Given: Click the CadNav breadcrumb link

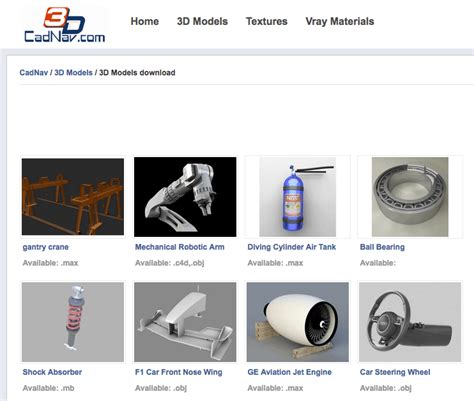Looking at the screenshot, I should [34, 72].
